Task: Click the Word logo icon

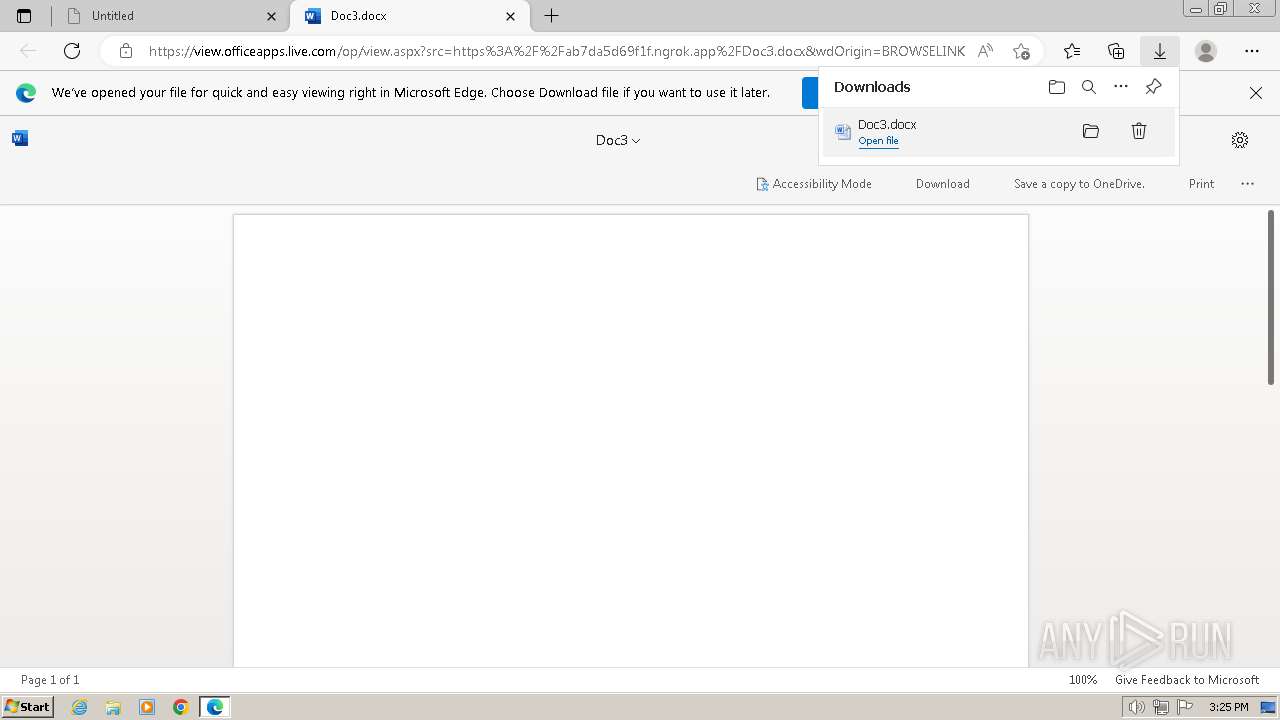Action: [x=20, y=138]
